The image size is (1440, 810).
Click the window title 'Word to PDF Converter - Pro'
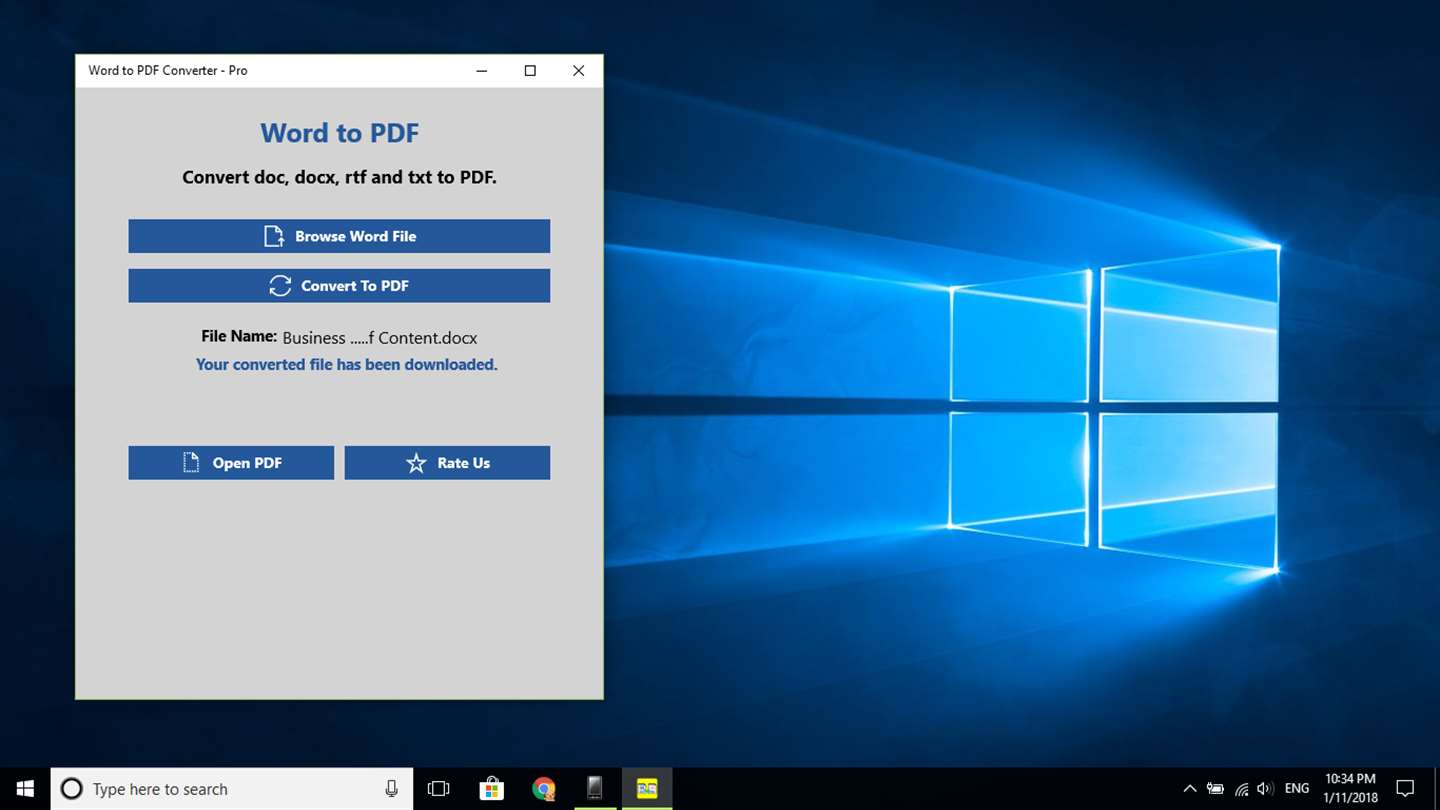click(168, 71)
